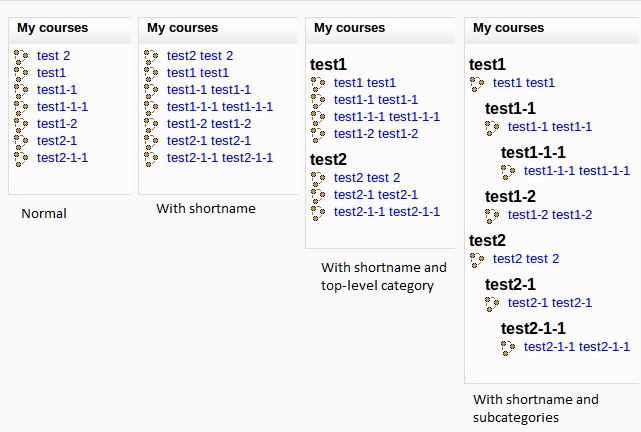Open 'test1-1 test1-1' link in shortname block

click(x=208, y=90)
